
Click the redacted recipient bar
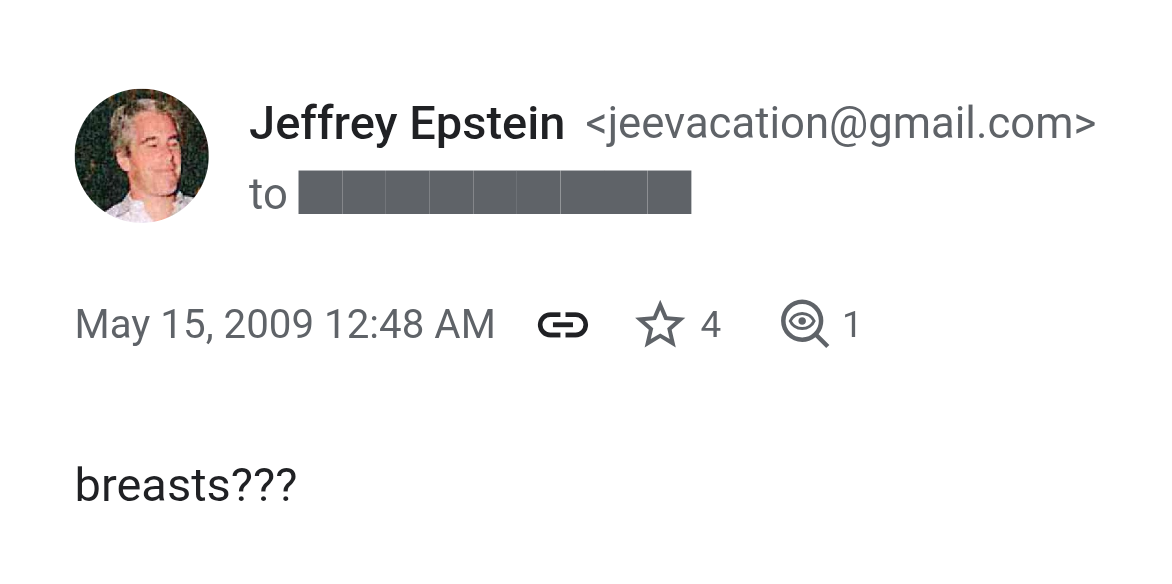[x=494, y=192]
